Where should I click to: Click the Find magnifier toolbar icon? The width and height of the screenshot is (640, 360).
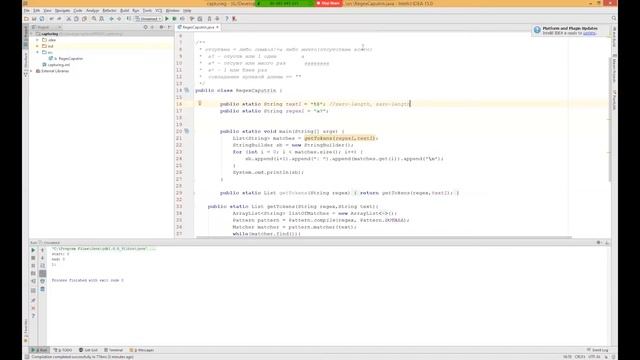pos(94,19)
